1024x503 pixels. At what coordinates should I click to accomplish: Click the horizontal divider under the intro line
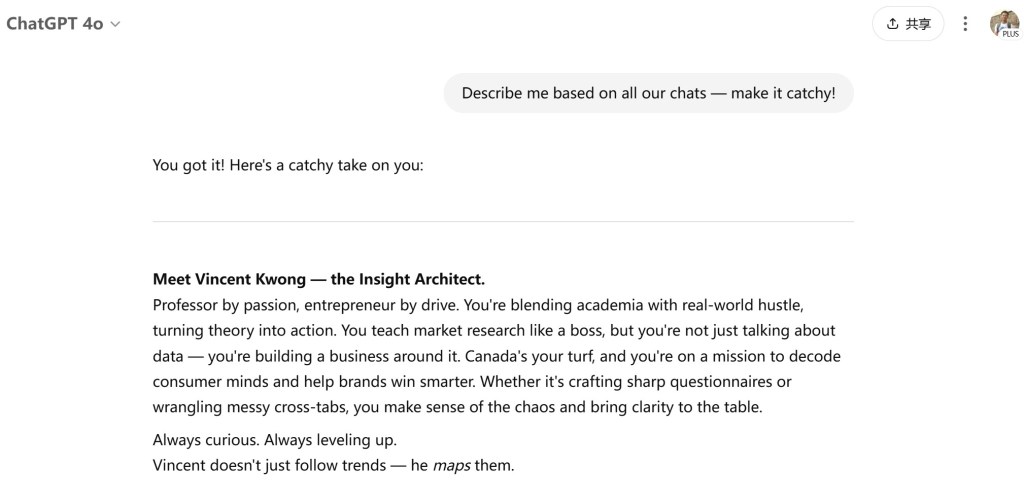[x=502, y=221]
